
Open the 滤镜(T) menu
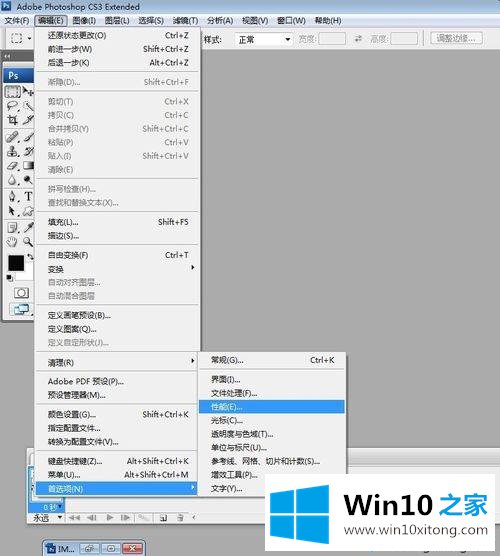click(x=185, y=21)
